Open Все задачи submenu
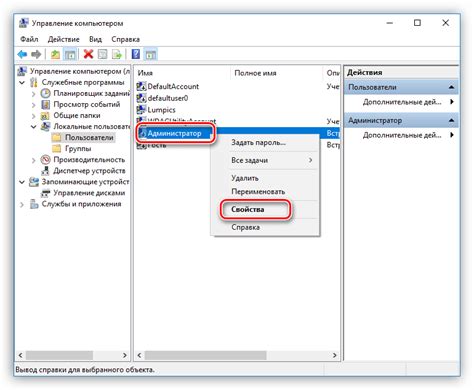 coord(265,160)
